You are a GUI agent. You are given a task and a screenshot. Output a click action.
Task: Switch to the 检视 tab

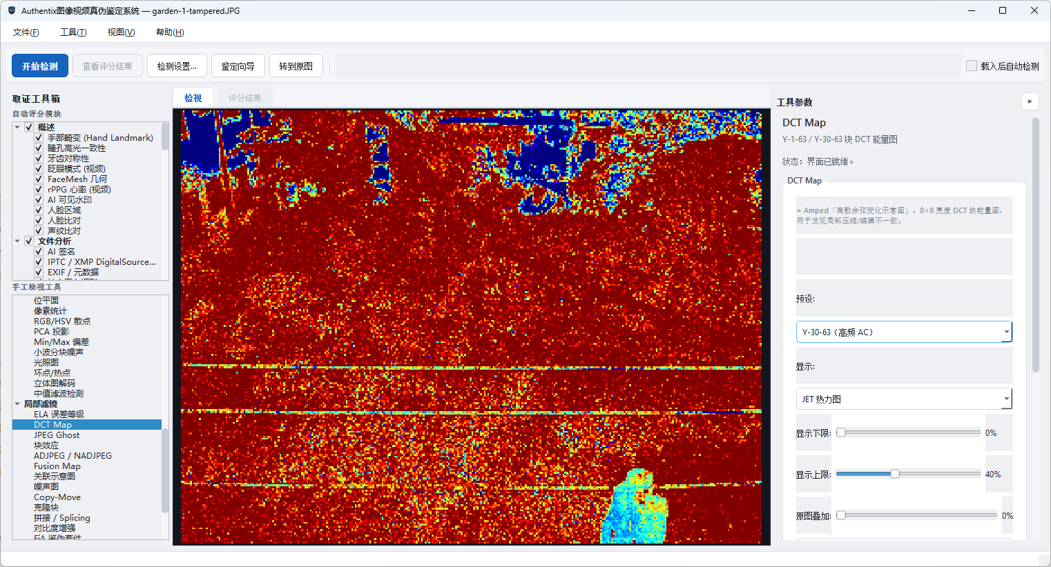coord(193,98)
